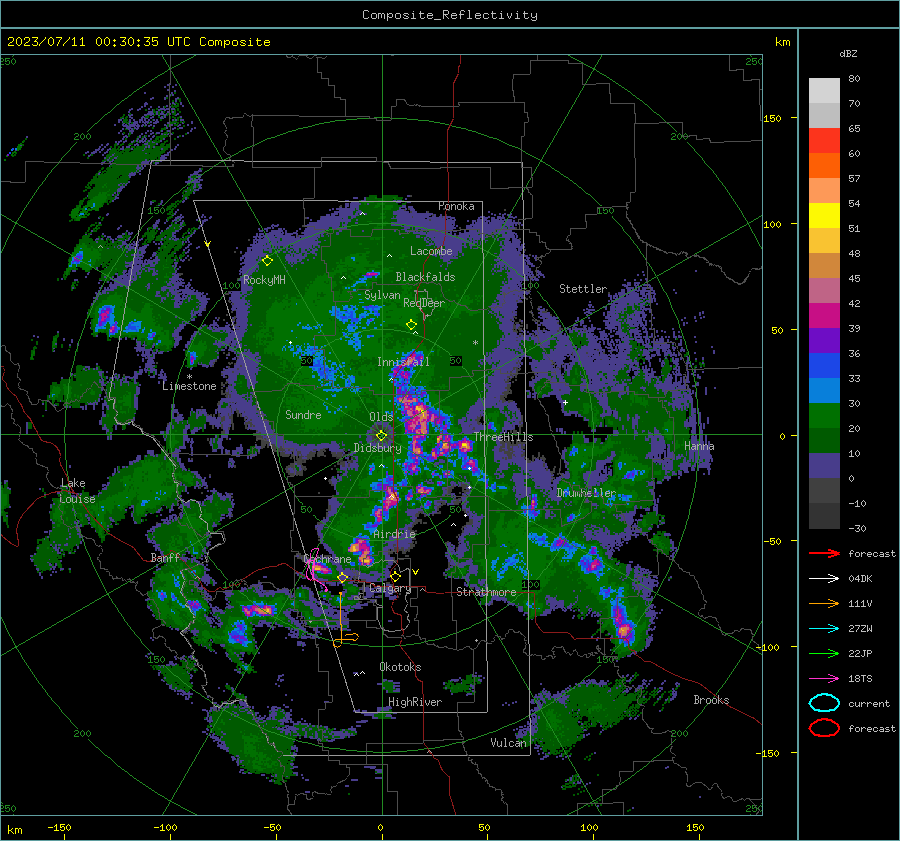This screenshot has height=841, width=900.
Task: Click the 'dBZ' legend heading
Action: [x=848, y=54]
